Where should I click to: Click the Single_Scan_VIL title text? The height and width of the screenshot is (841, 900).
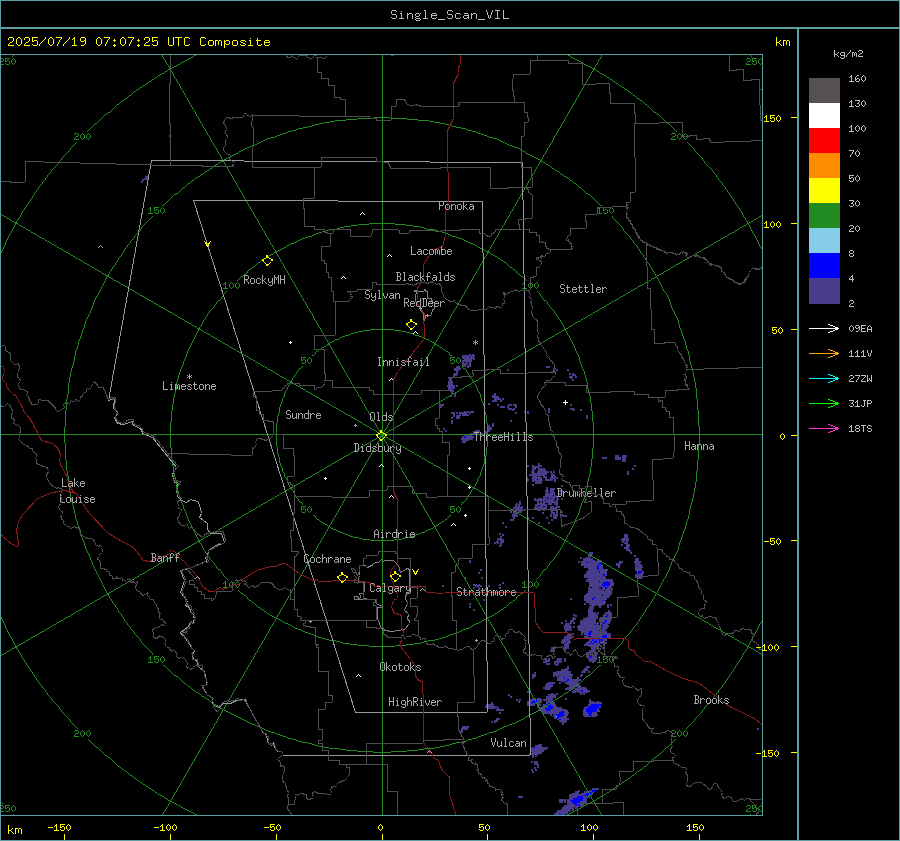coord(449,15)
